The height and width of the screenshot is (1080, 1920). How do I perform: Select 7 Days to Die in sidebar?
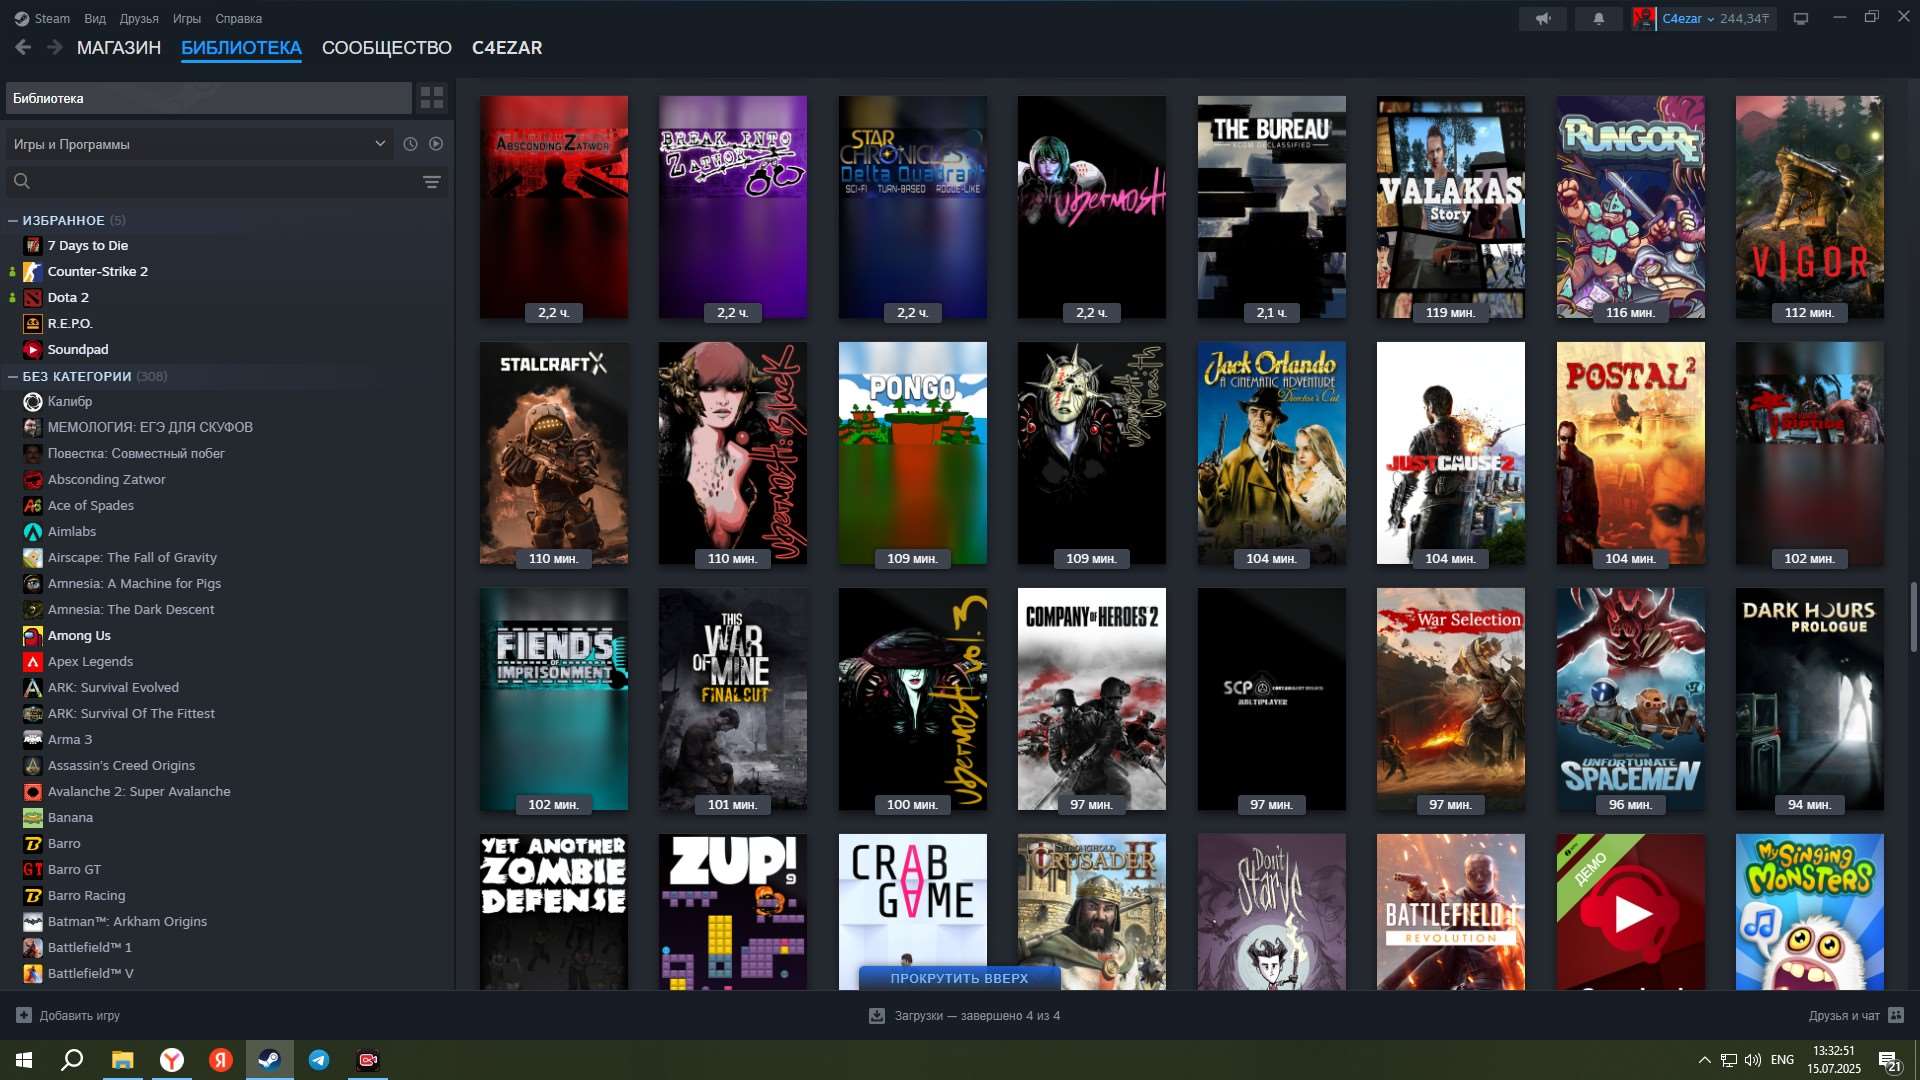[x=88, y=245]
